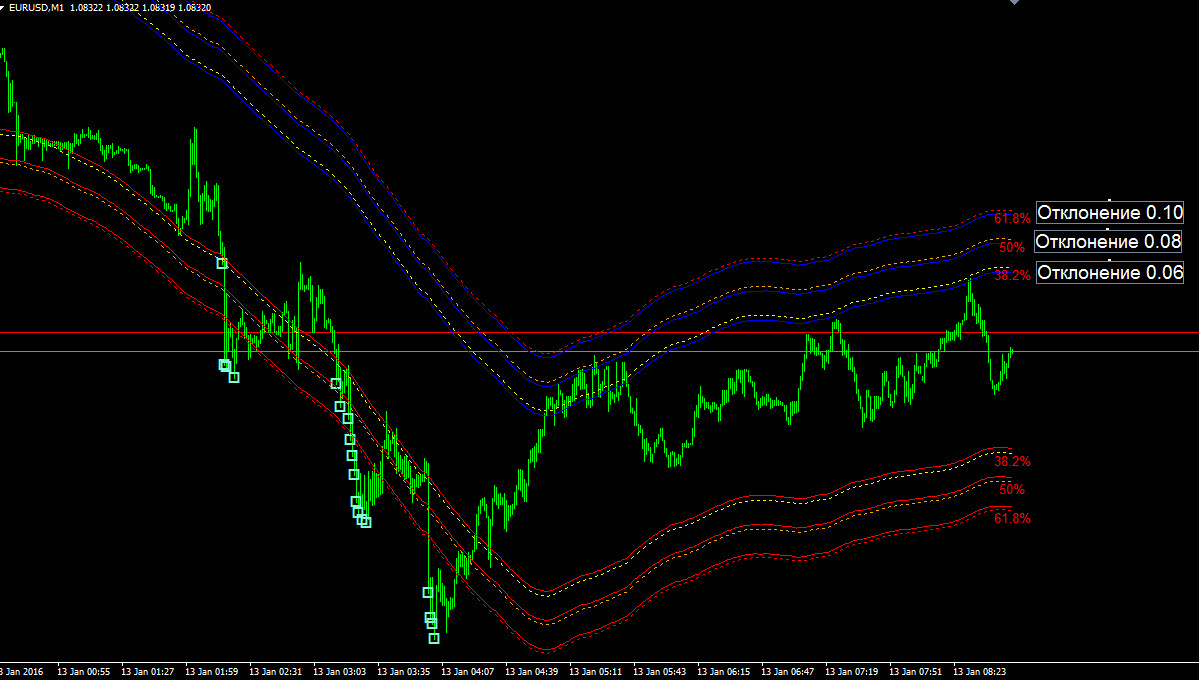Click the 13 Jan 03:35 time label
Viewport: 1199px width, 680px height.
pos(404,672)
